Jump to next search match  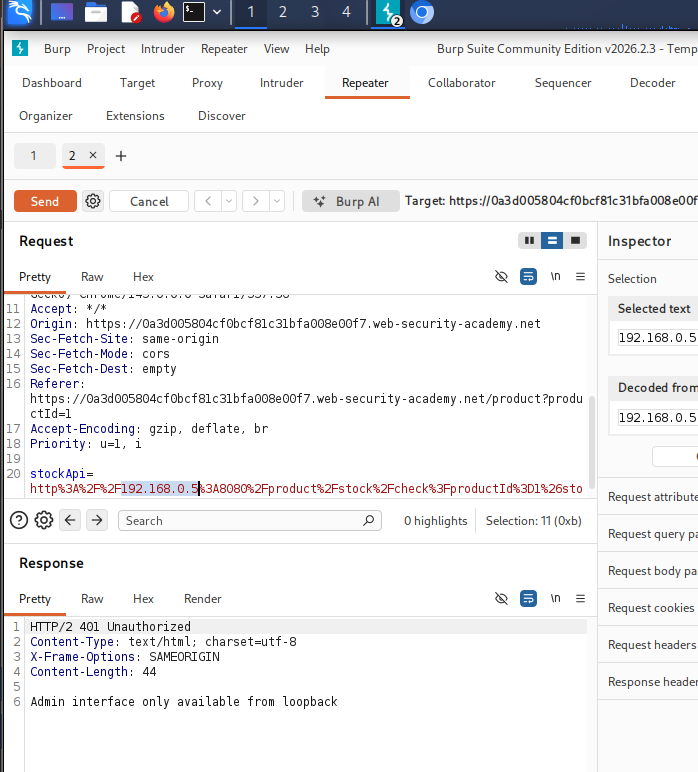97,520
